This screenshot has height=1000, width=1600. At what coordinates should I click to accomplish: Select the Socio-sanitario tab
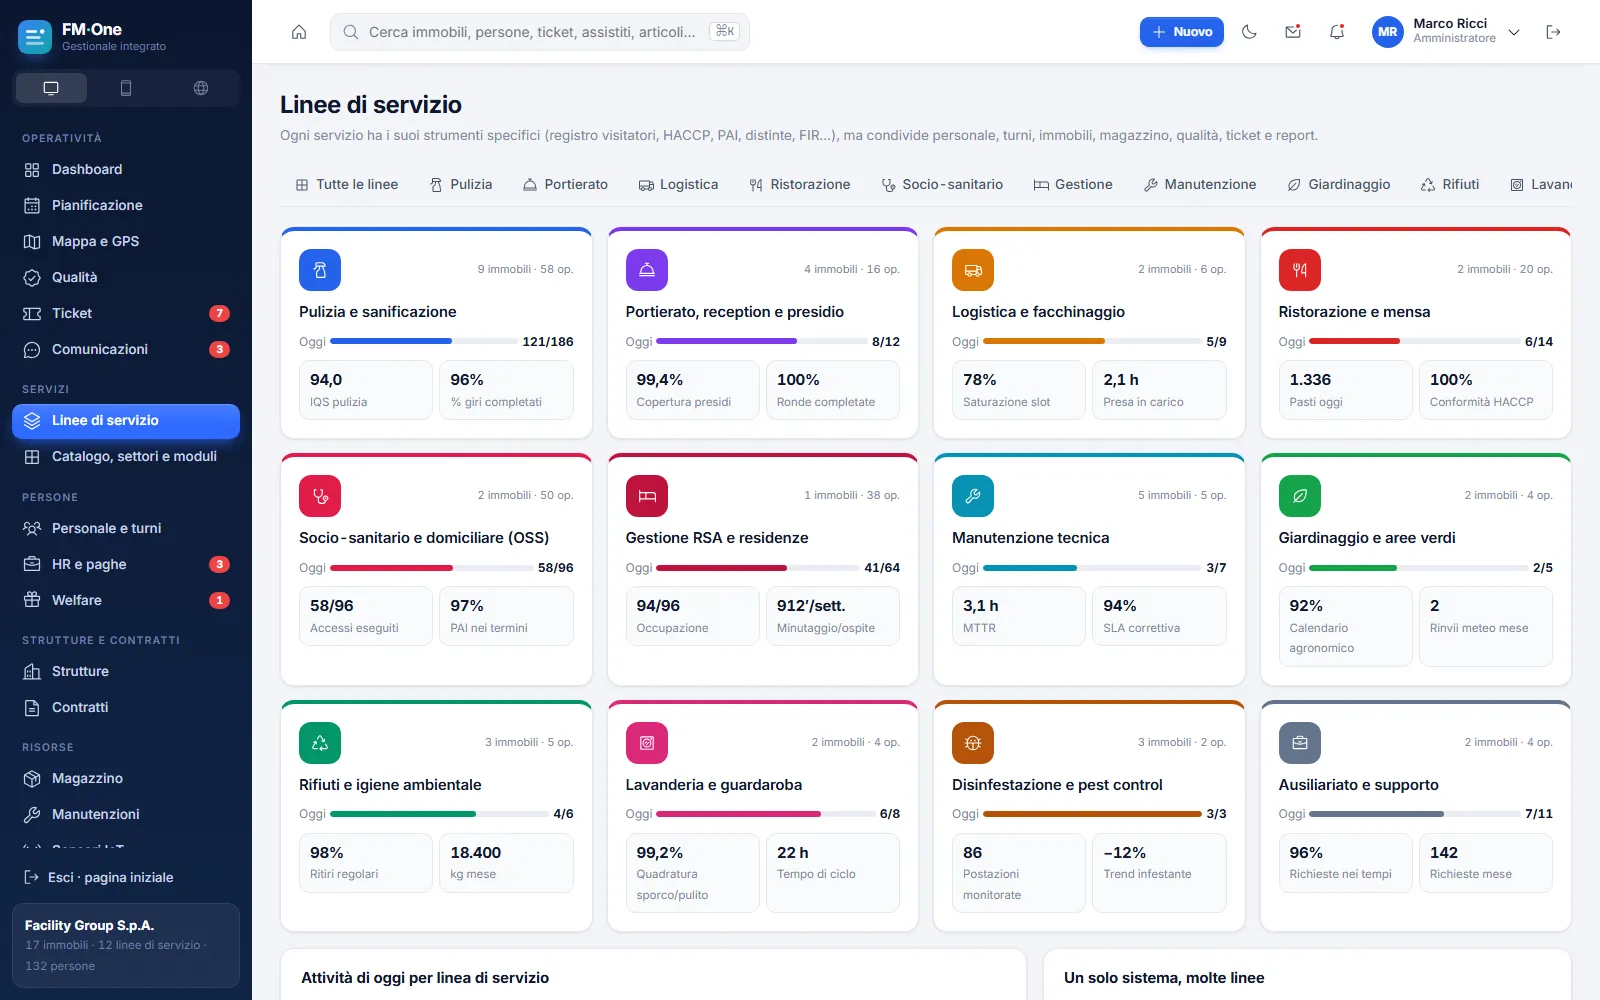pyautogui.click(x=942, y=184)
